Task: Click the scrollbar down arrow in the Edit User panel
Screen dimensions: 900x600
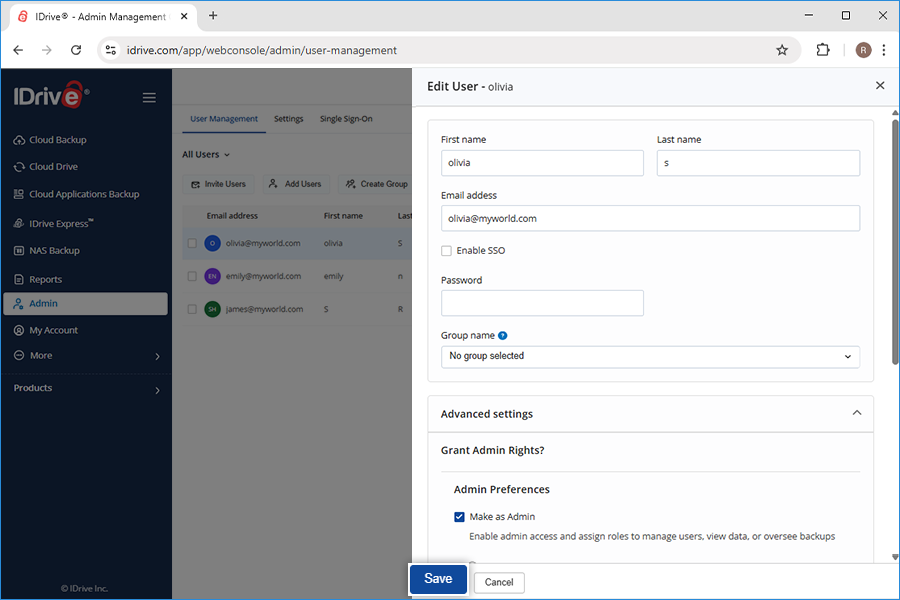Action: pos(895,557)
